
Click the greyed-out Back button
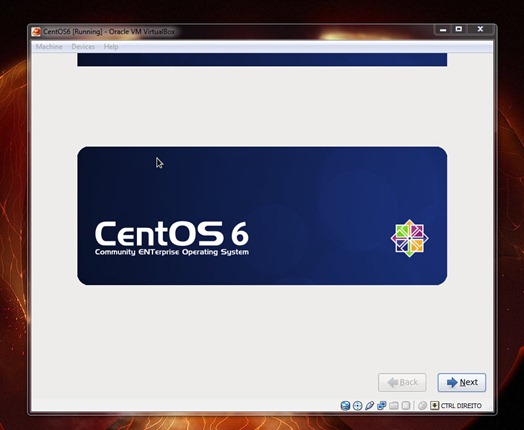pos(402,382)
